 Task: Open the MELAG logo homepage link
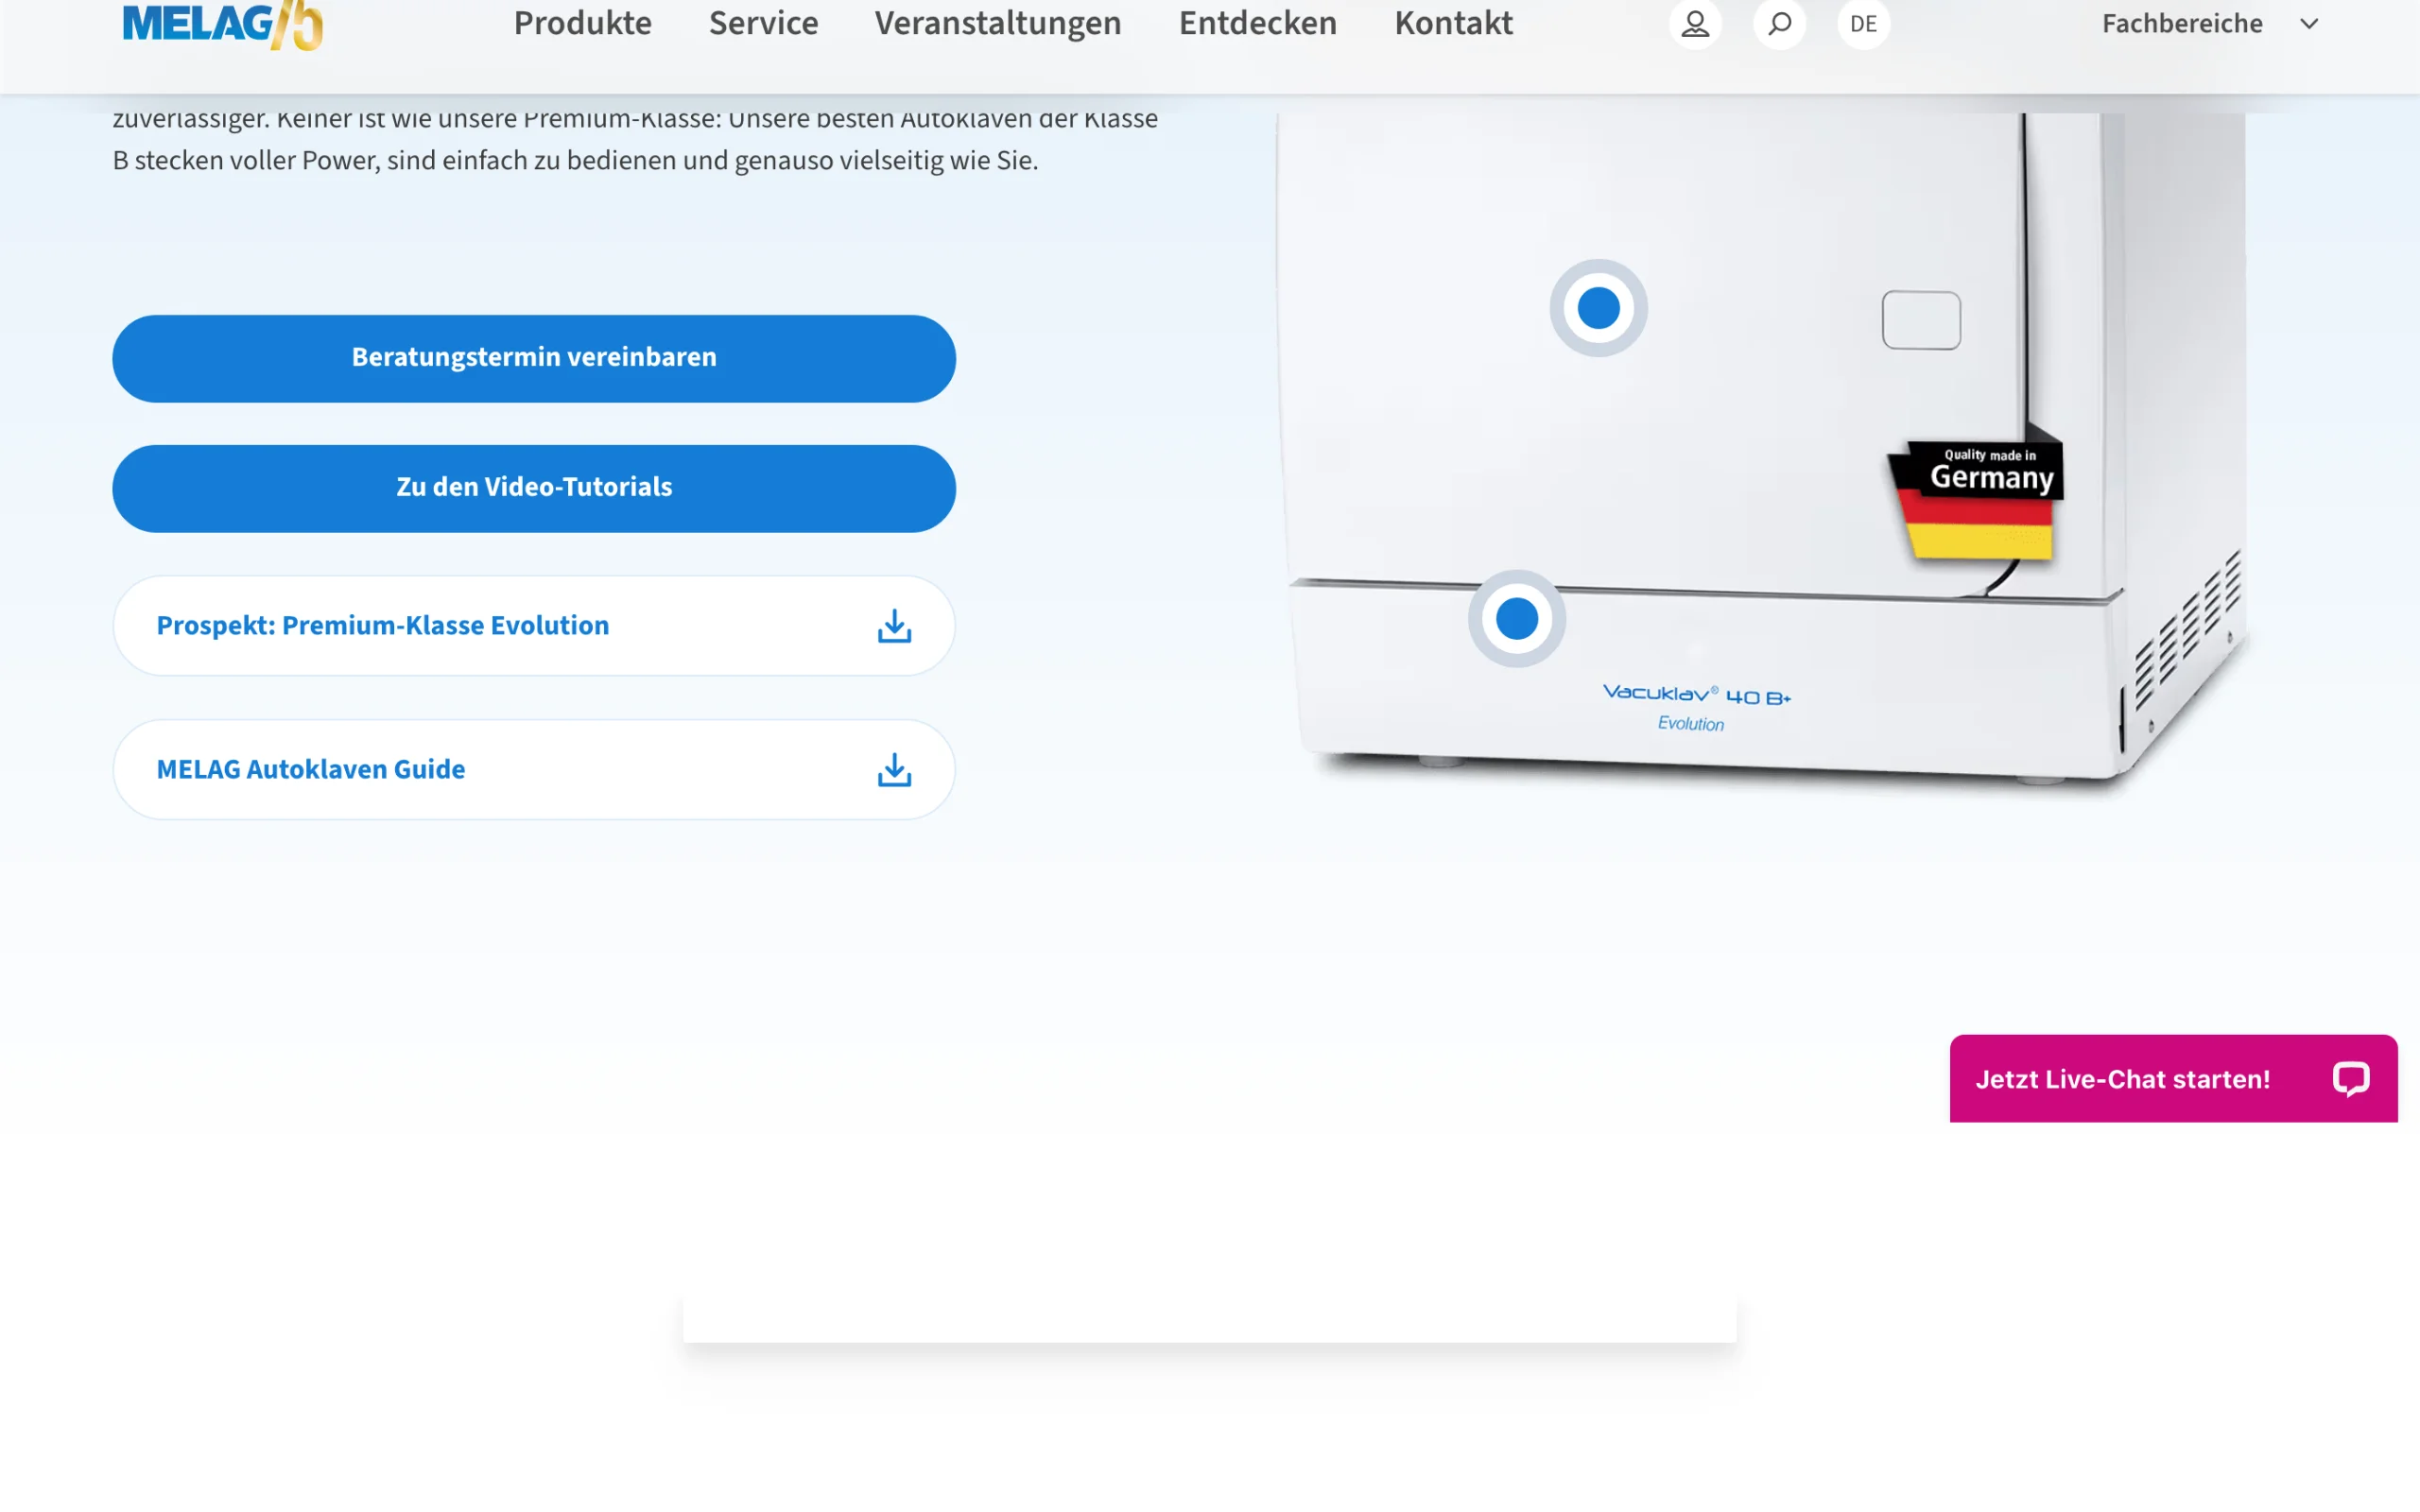click(222, 24)
